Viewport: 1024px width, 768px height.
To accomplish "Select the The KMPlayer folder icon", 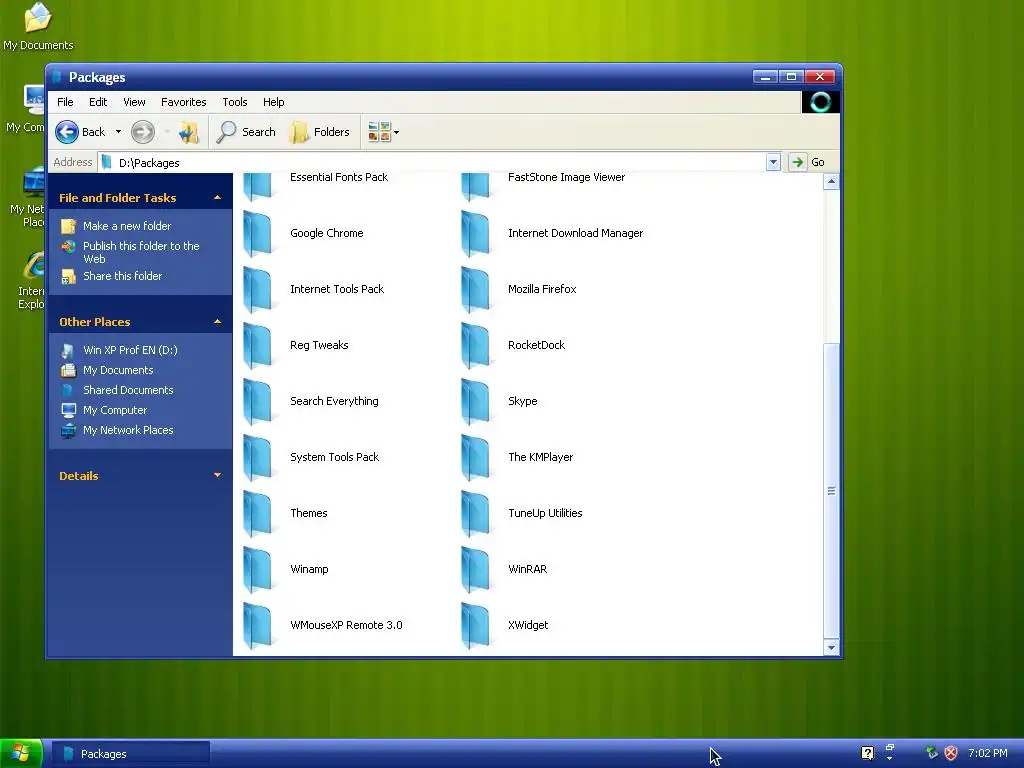I will pyautogui.click(x=475, y=457).
